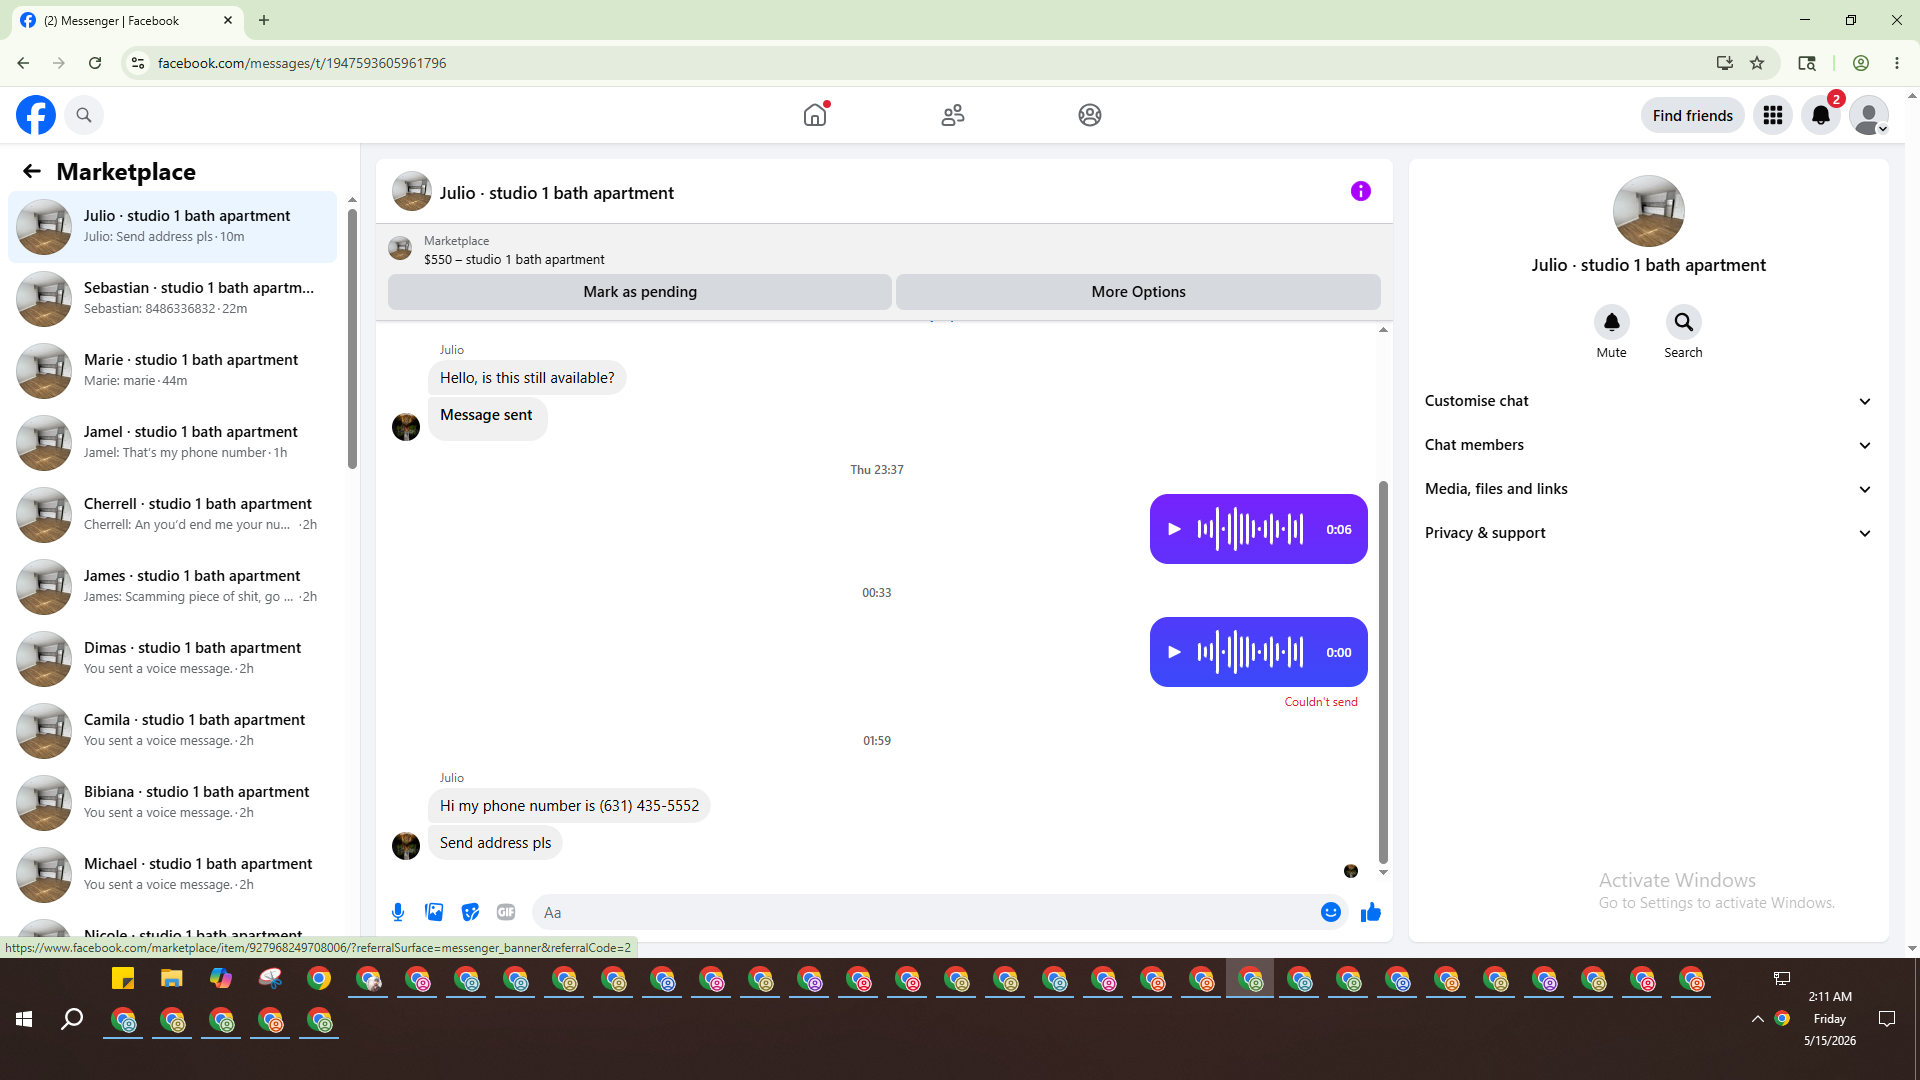Mute the conversation with the bell icon
1920x1080 pixels.
tap(1611, 322)
